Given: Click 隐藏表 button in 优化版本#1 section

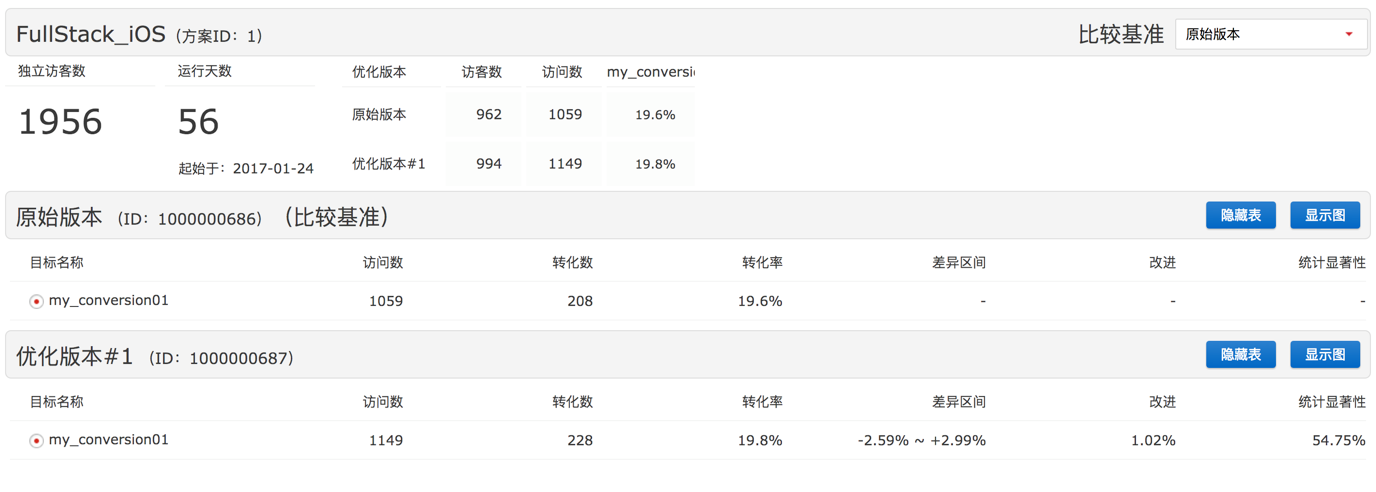Looking at the screenshot, I should pyautogui.click(x=1240, y=354).
